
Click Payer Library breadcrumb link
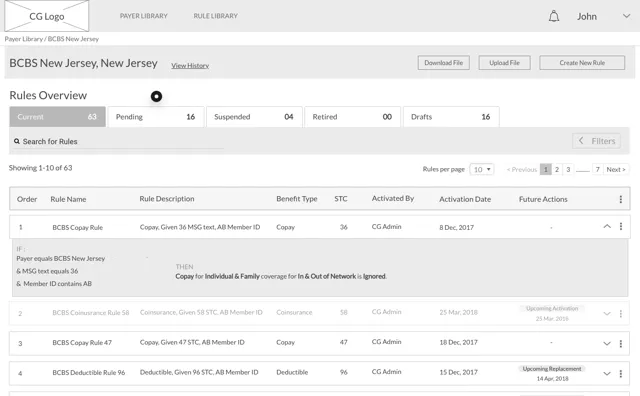(24, 39)
